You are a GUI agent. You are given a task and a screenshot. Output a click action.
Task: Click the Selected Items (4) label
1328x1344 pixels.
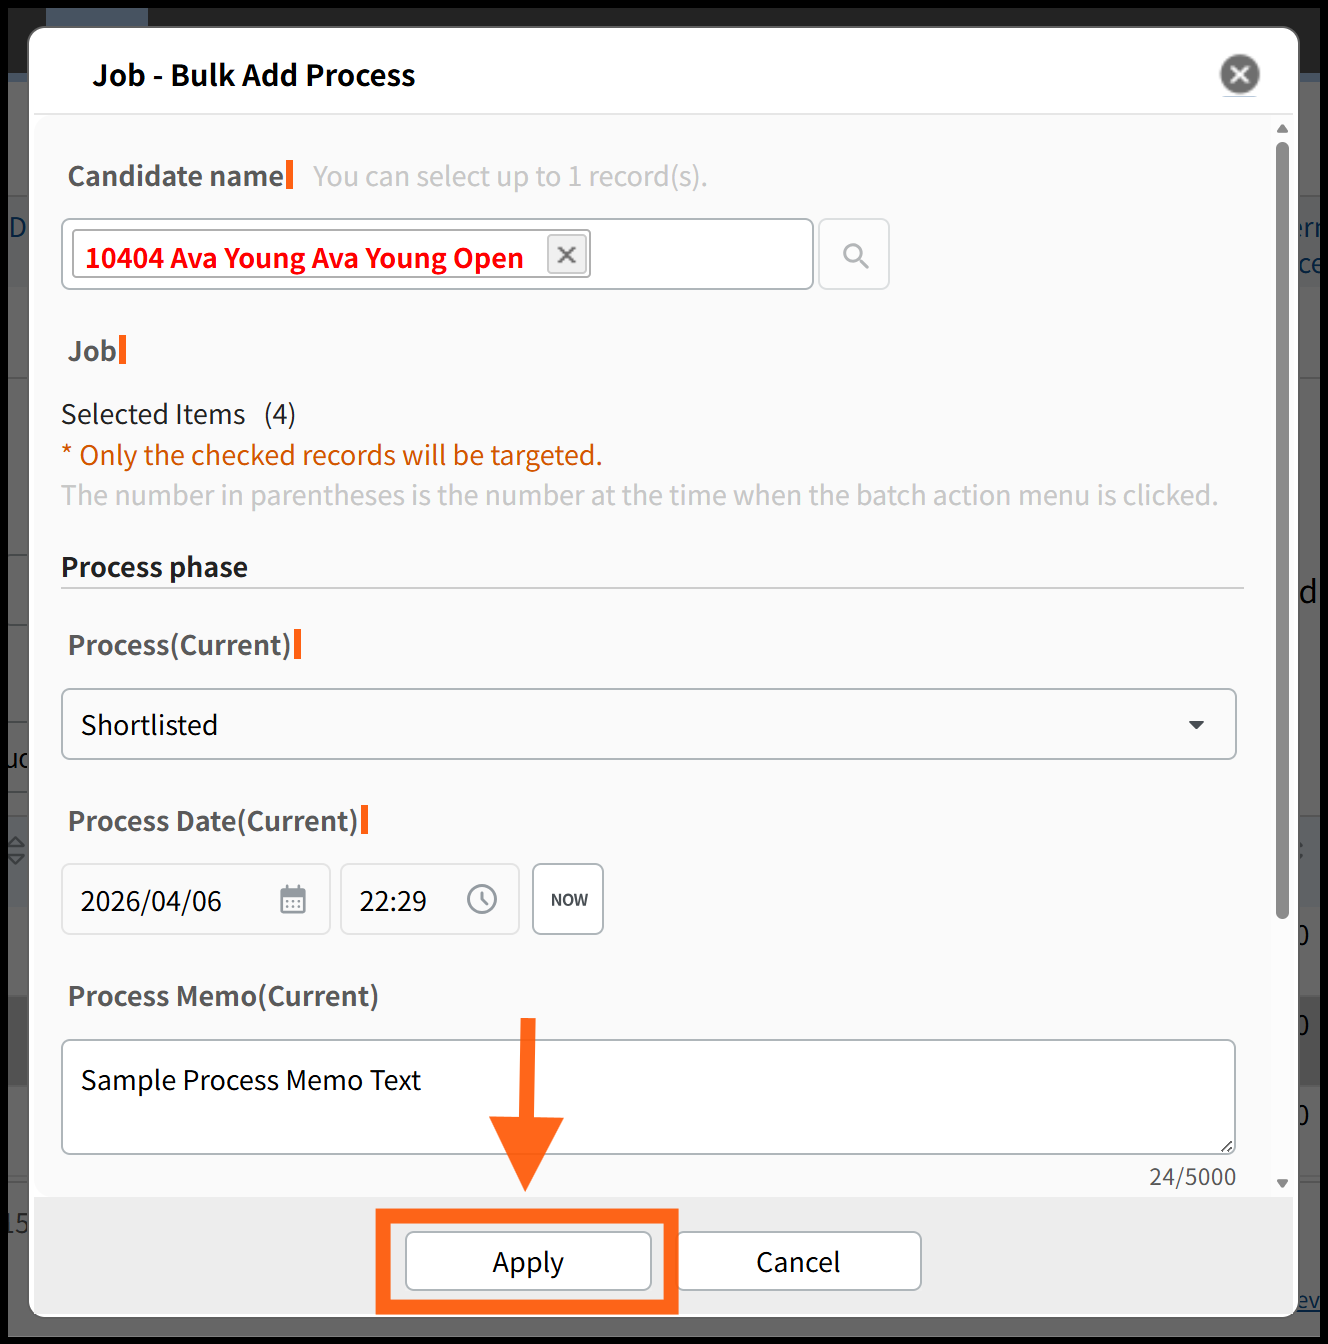tap(178, 414)
